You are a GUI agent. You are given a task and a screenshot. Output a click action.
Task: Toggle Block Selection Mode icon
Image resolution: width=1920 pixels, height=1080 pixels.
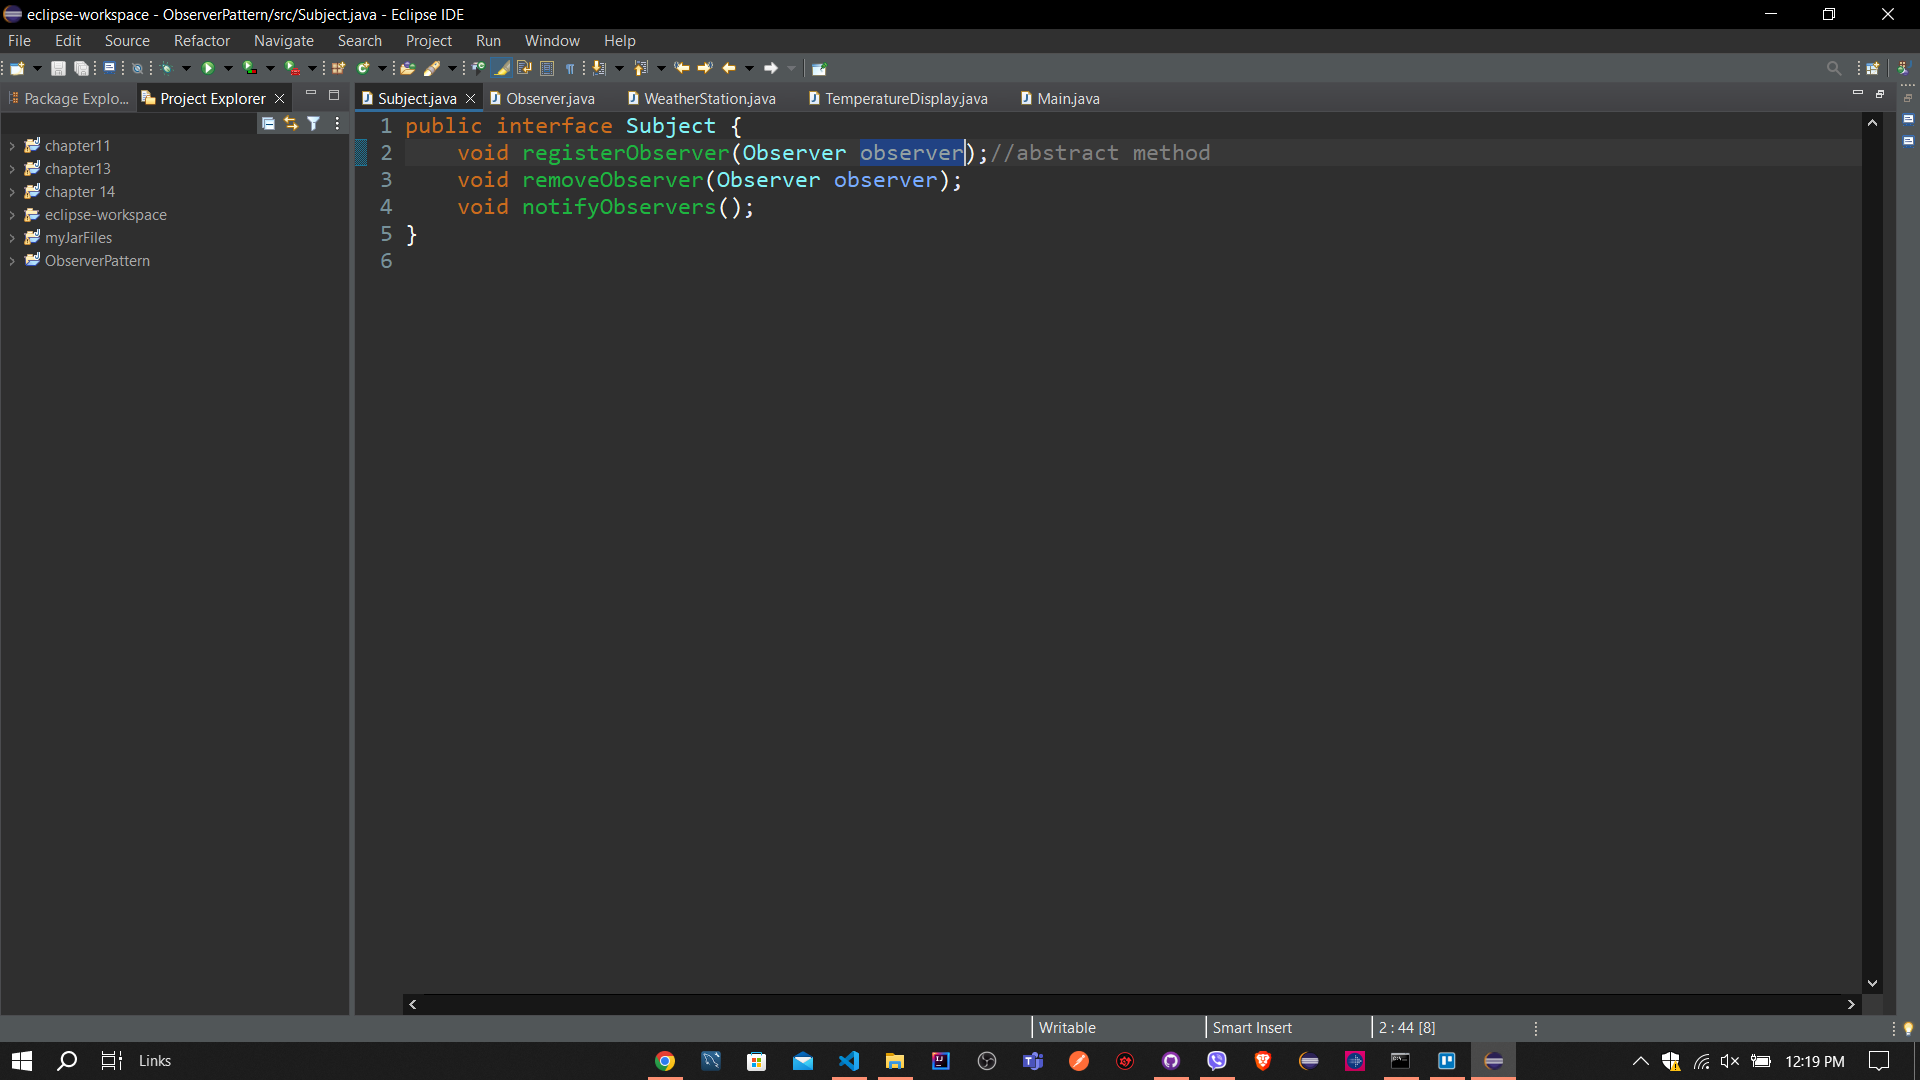547,68
